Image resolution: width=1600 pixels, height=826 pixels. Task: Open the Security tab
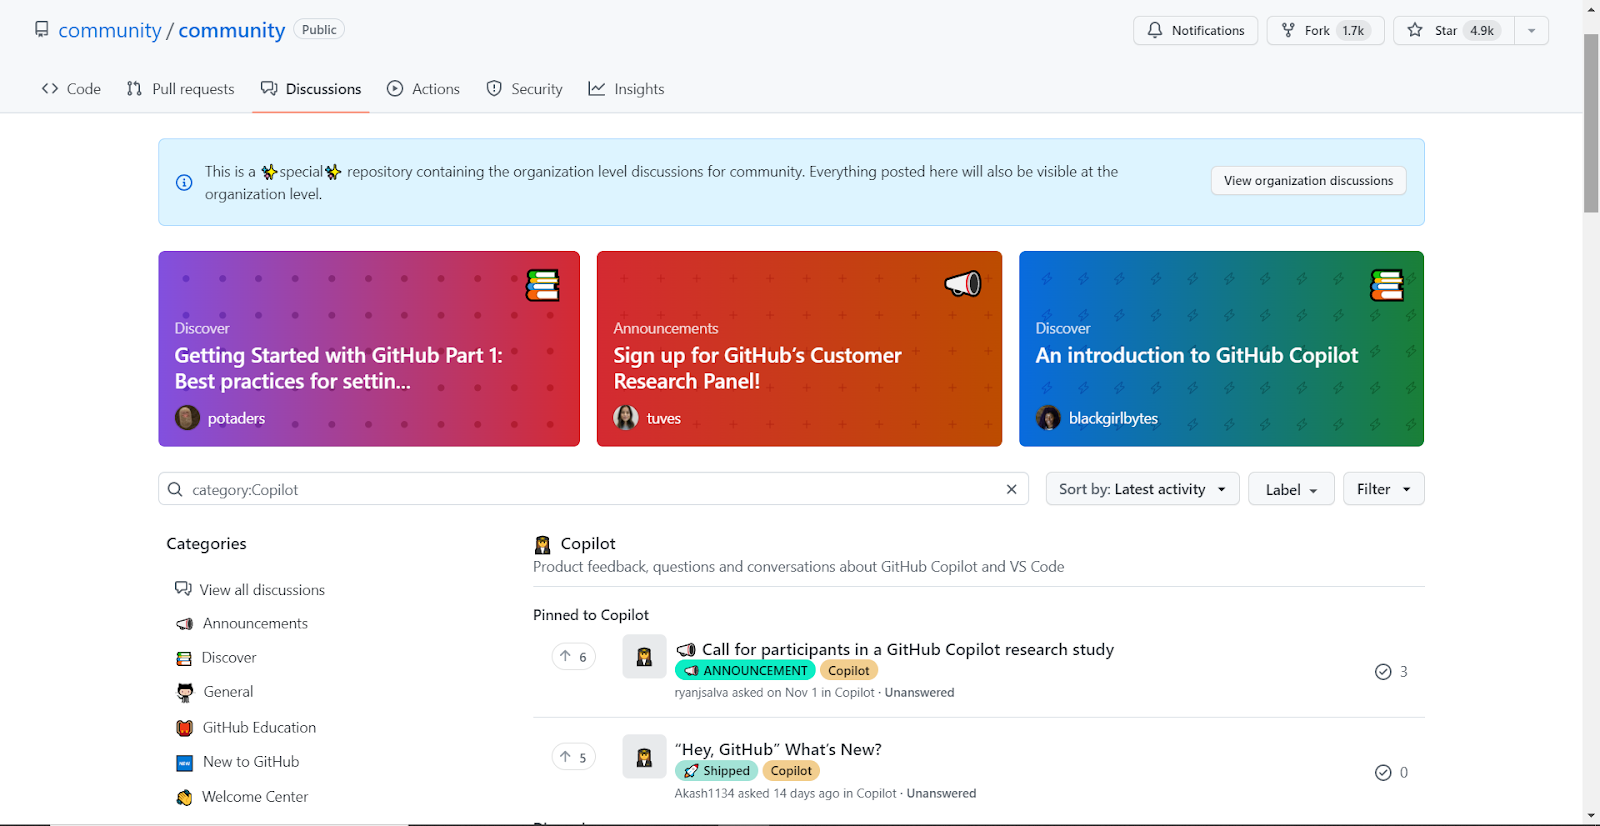(x=524, y=89)
